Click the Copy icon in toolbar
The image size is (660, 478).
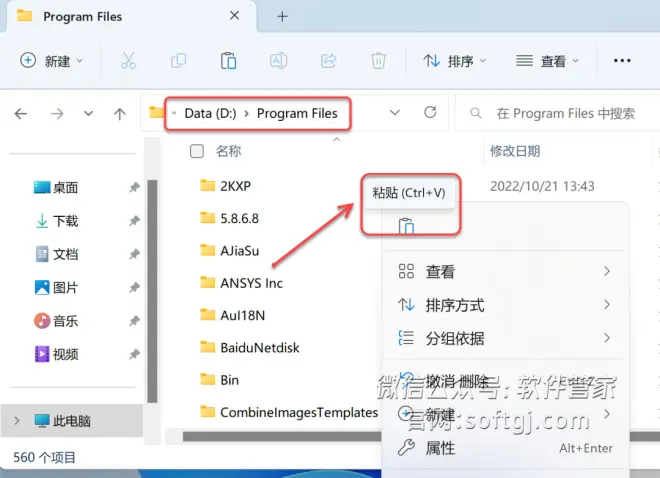(178, 61)
